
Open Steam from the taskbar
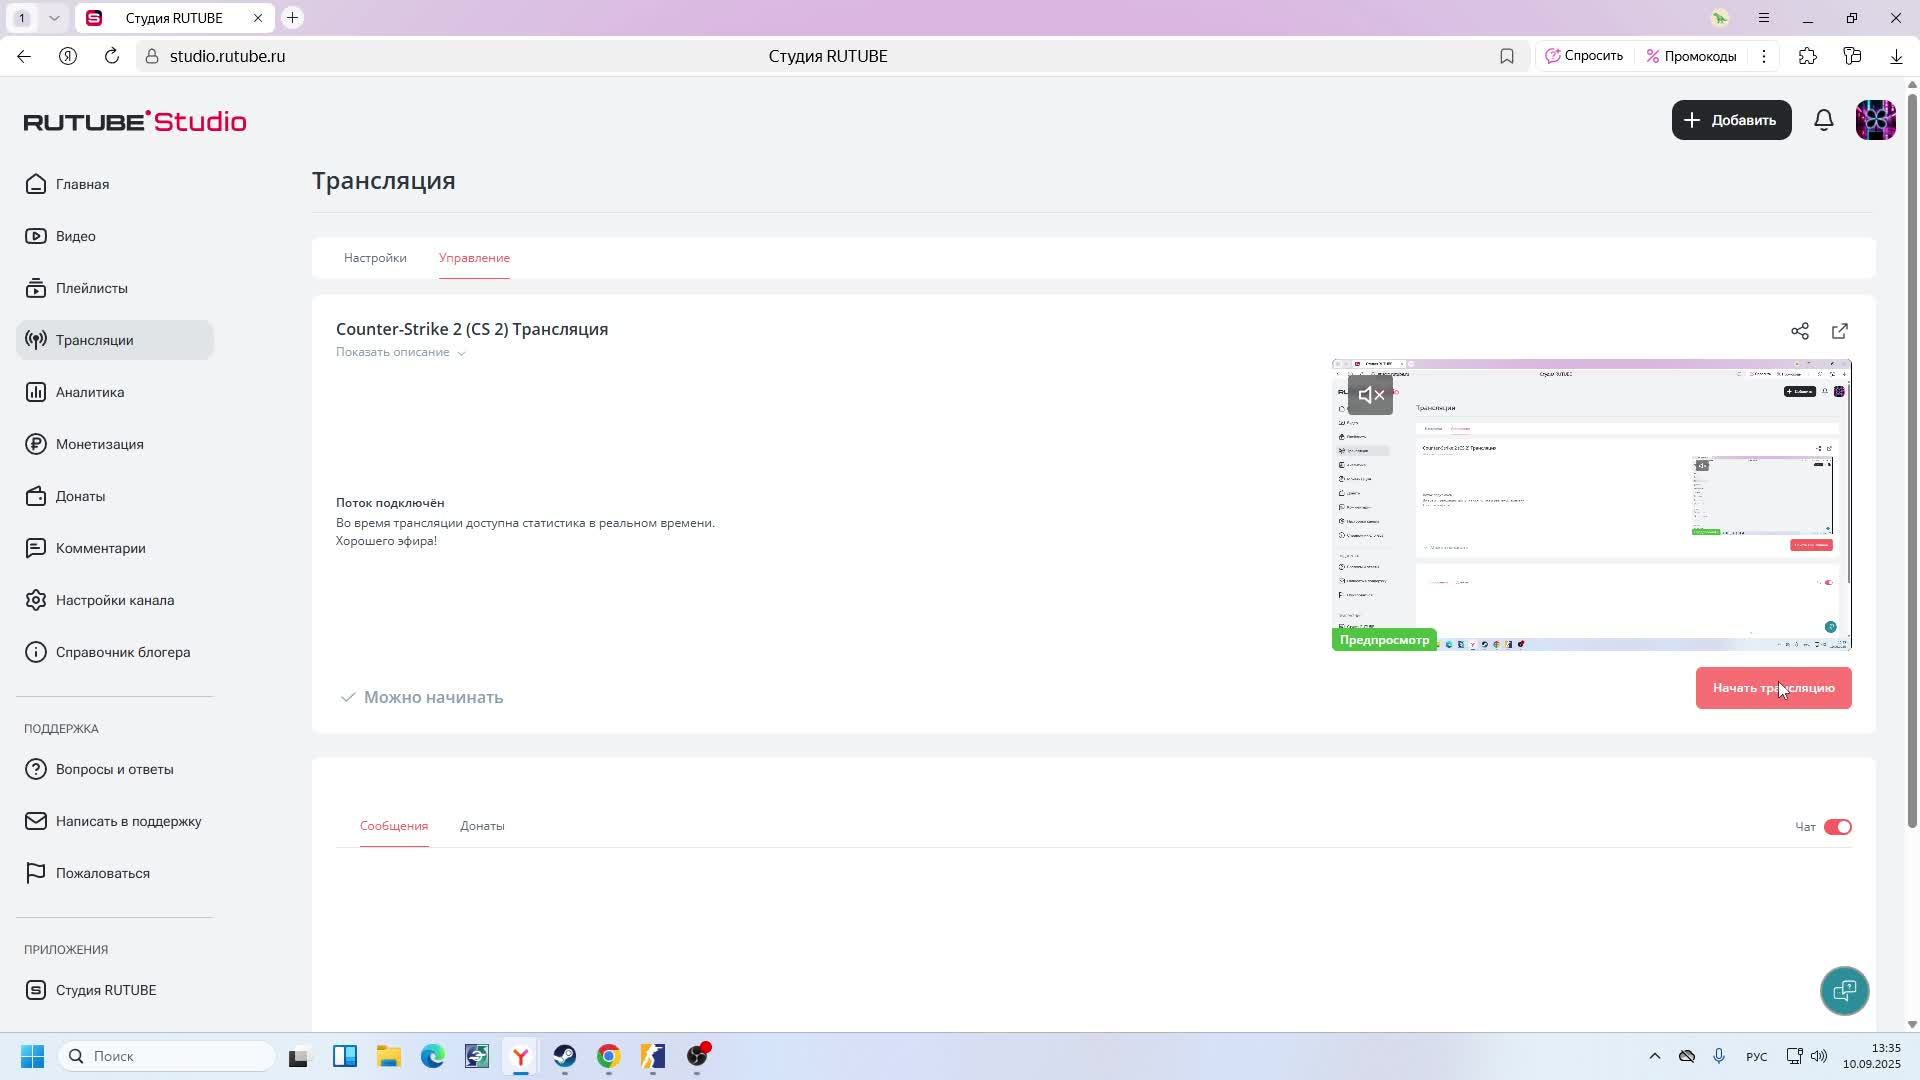(x=565, y=1056)
